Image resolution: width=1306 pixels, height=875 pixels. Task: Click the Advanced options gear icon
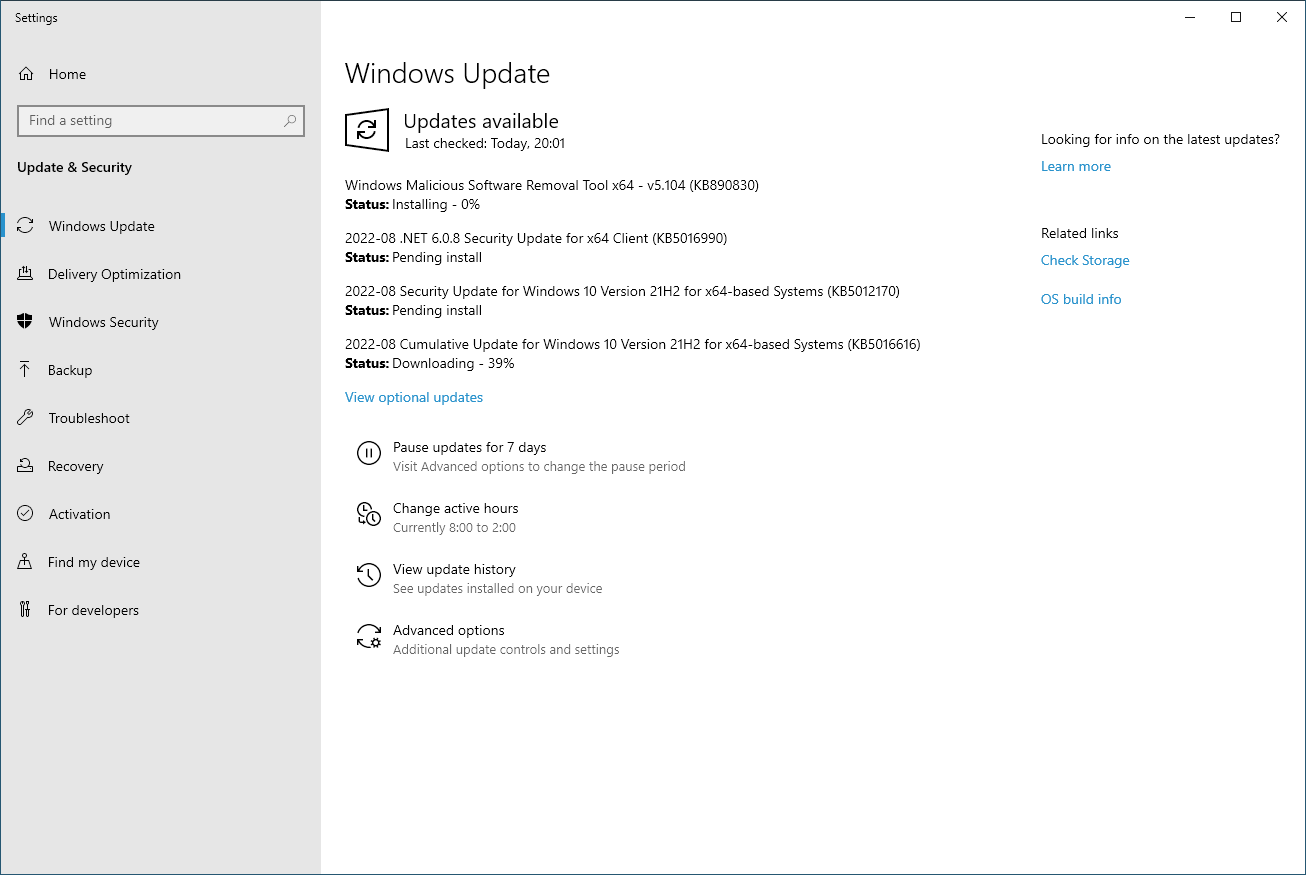point(369,637)
